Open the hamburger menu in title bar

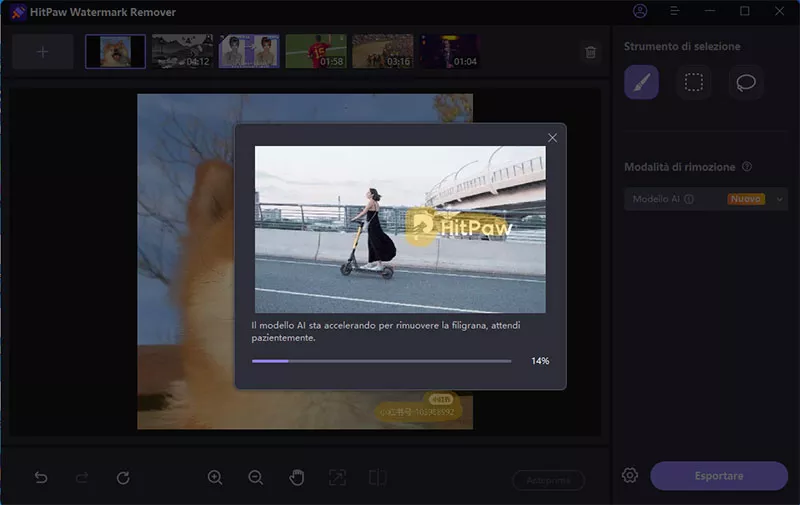tap(676, 11)
